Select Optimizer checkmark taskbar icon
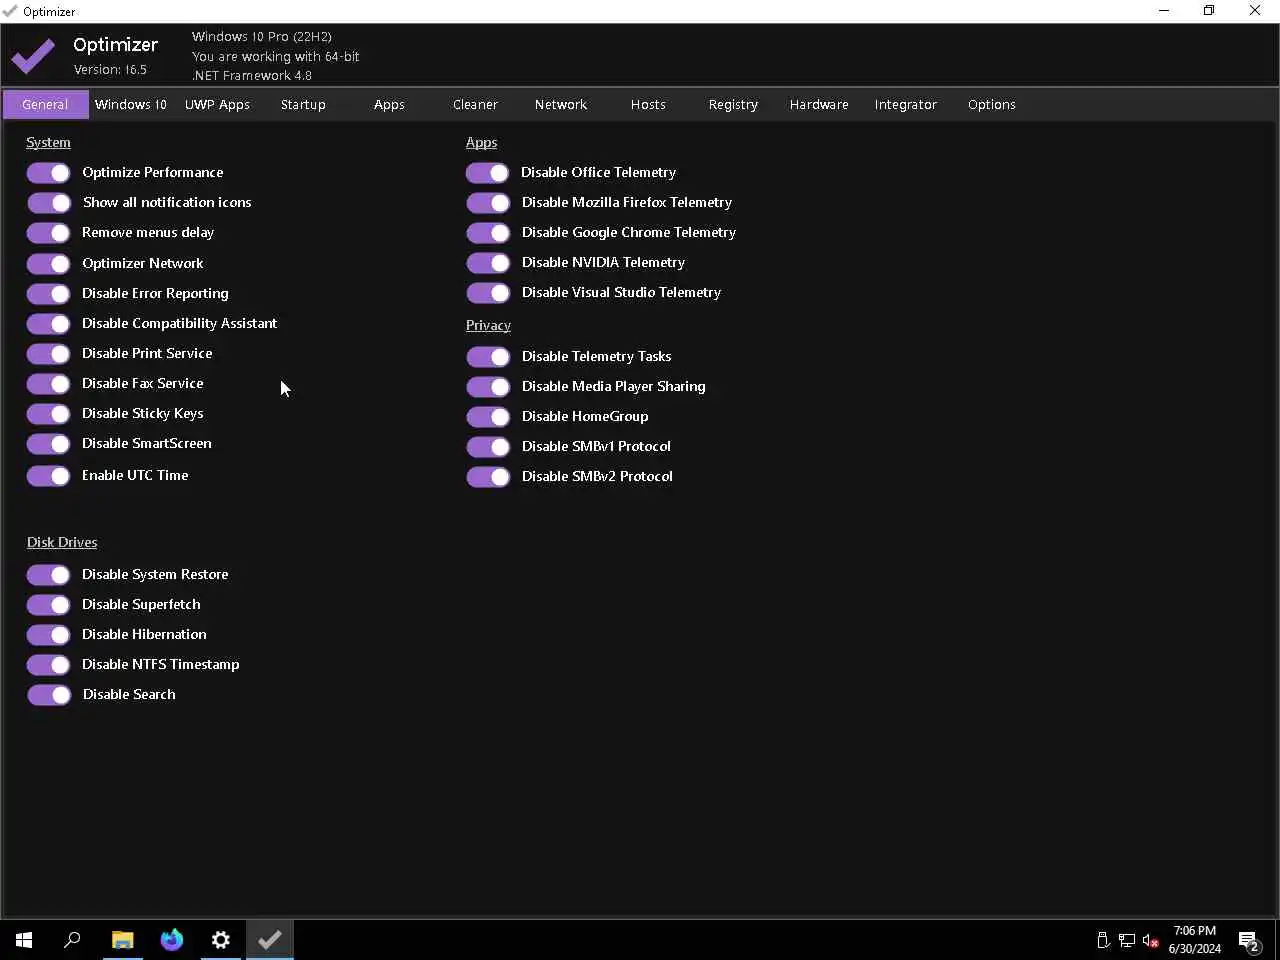Viewport: 1280px width, 960px height. (270, 940)
